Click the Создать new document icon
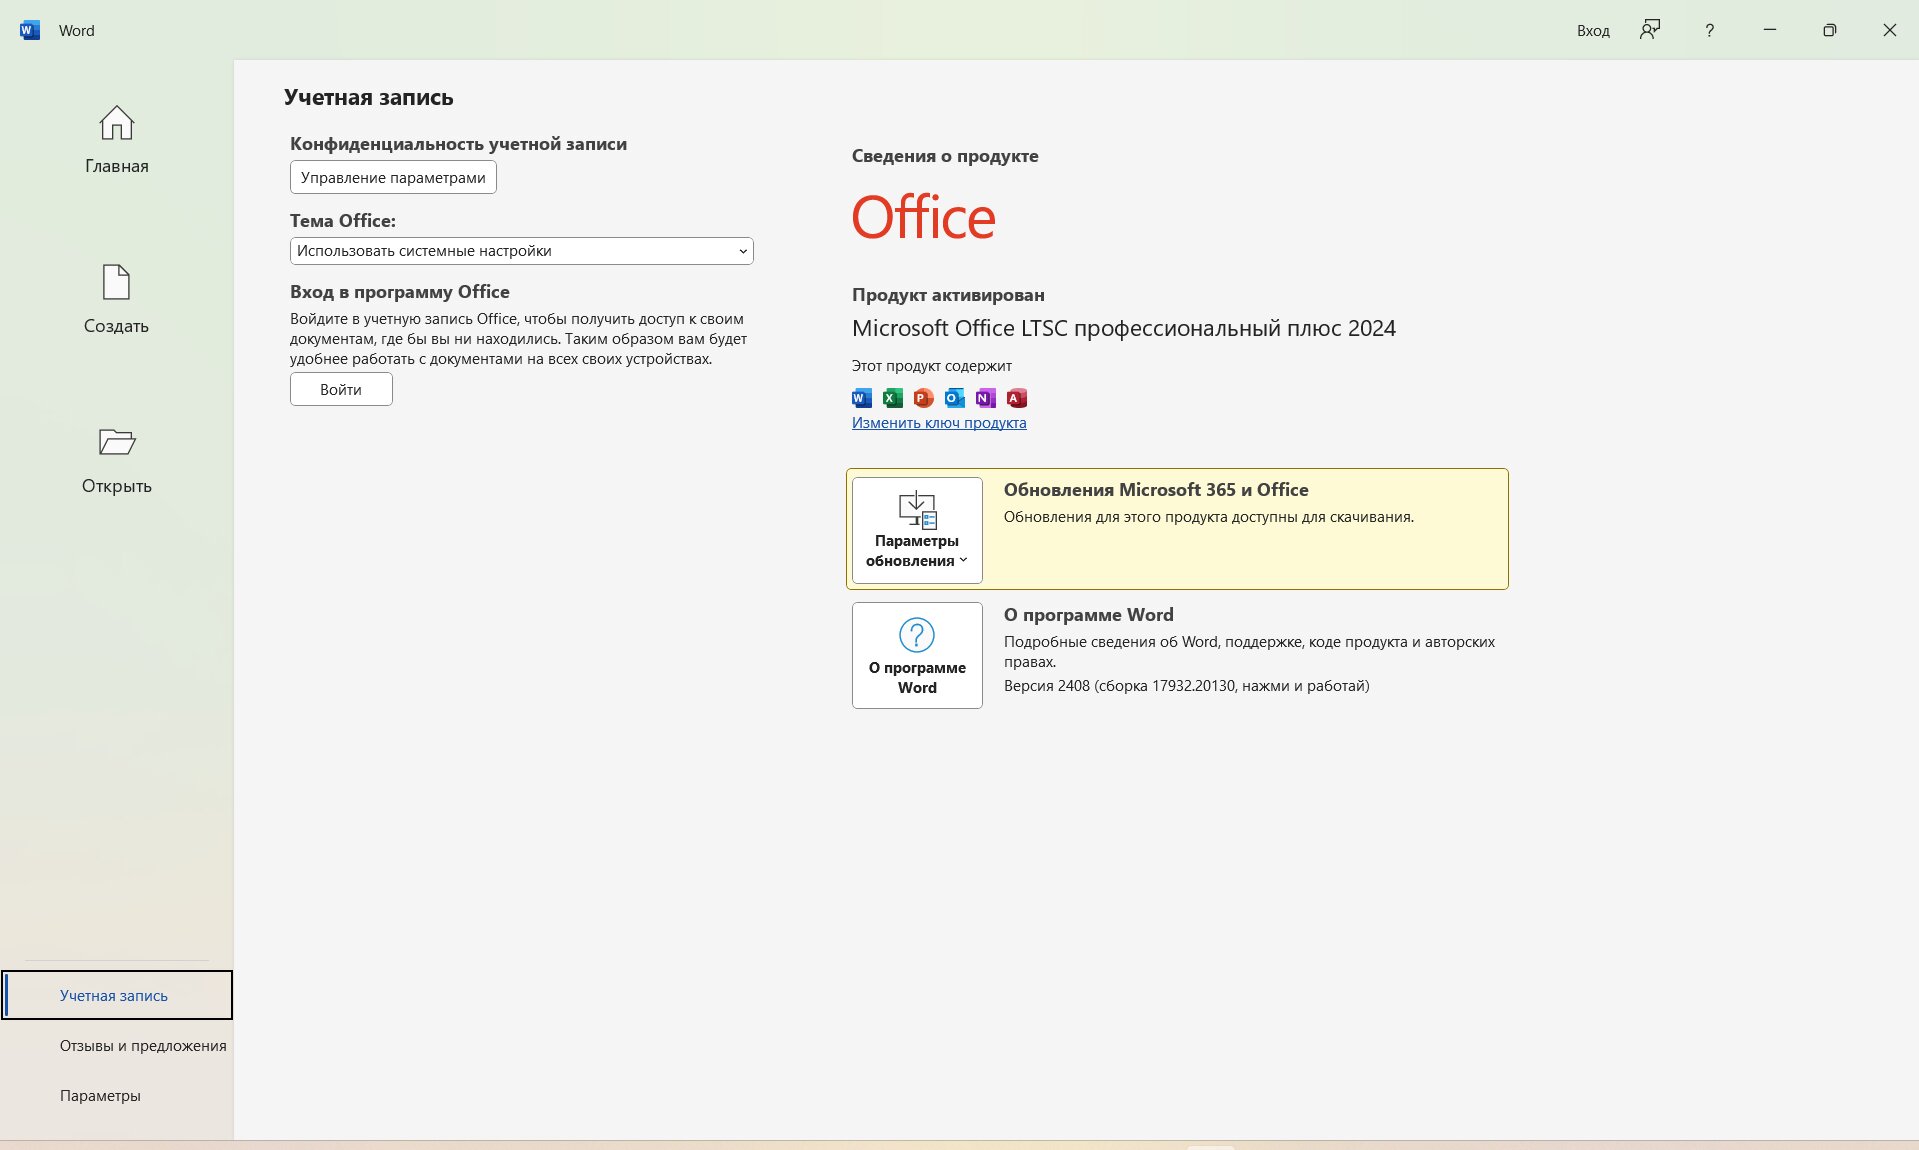 point(116,282)
